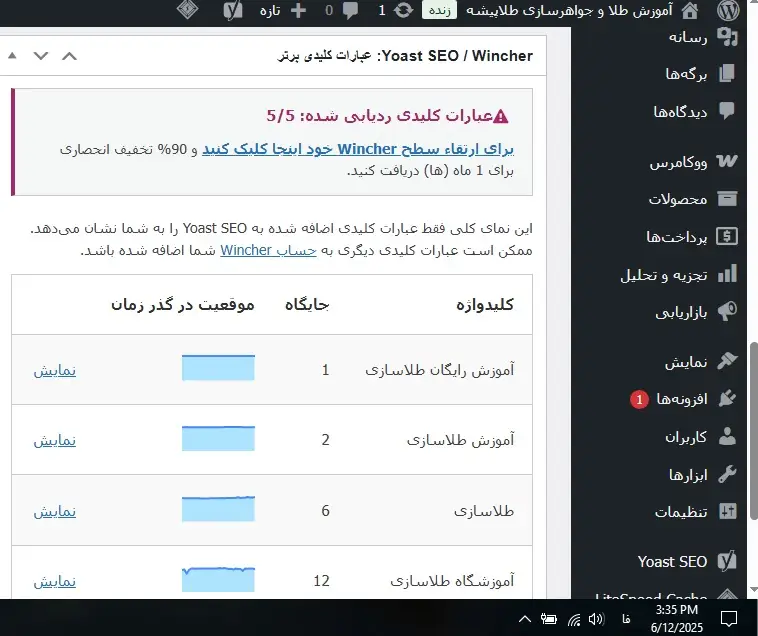Open the WordPress logo menu
This screenshot has height=636, width=758.
(728, 11)
